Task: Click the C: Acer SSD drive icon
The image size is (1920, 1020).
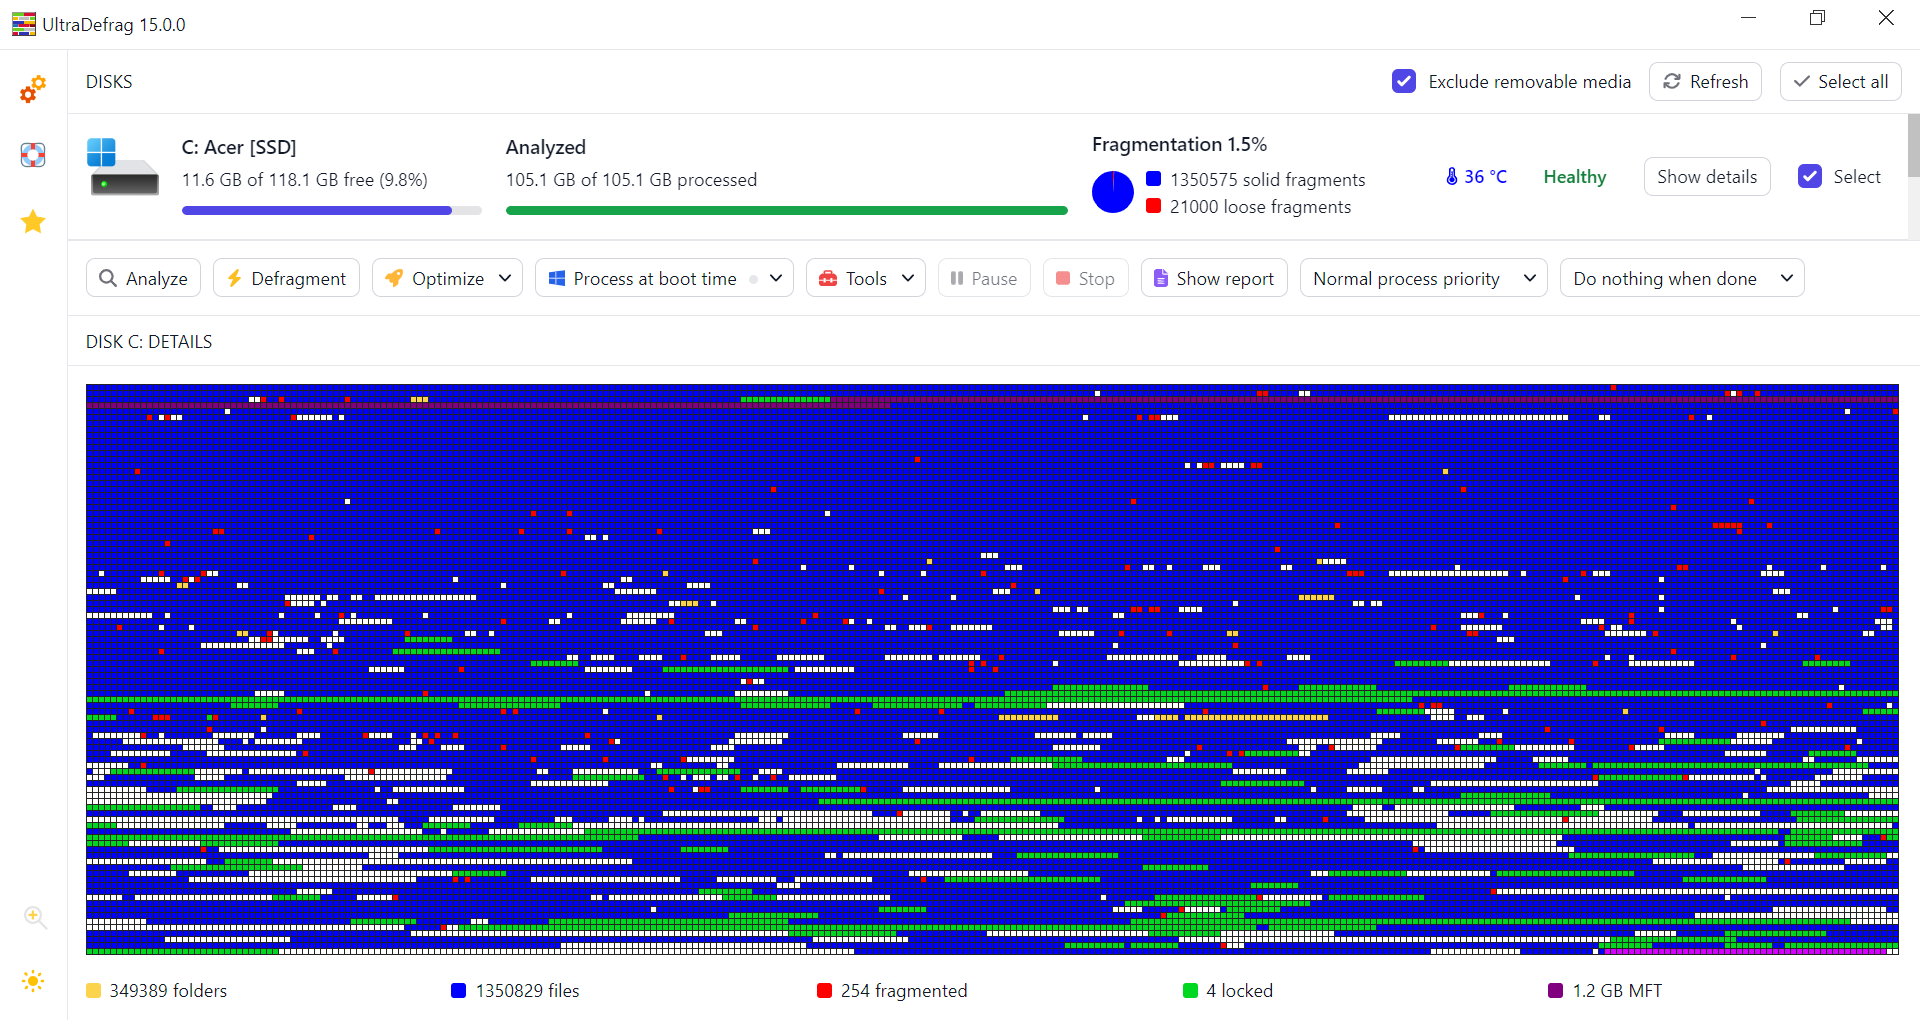Action: (x=123, y=167)
